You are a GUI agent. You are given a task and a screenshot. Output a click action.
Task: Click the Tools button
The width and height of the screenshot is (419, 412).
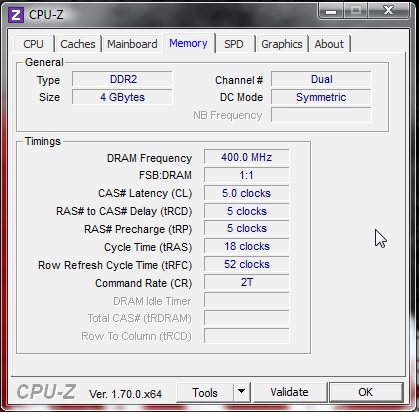205,392
